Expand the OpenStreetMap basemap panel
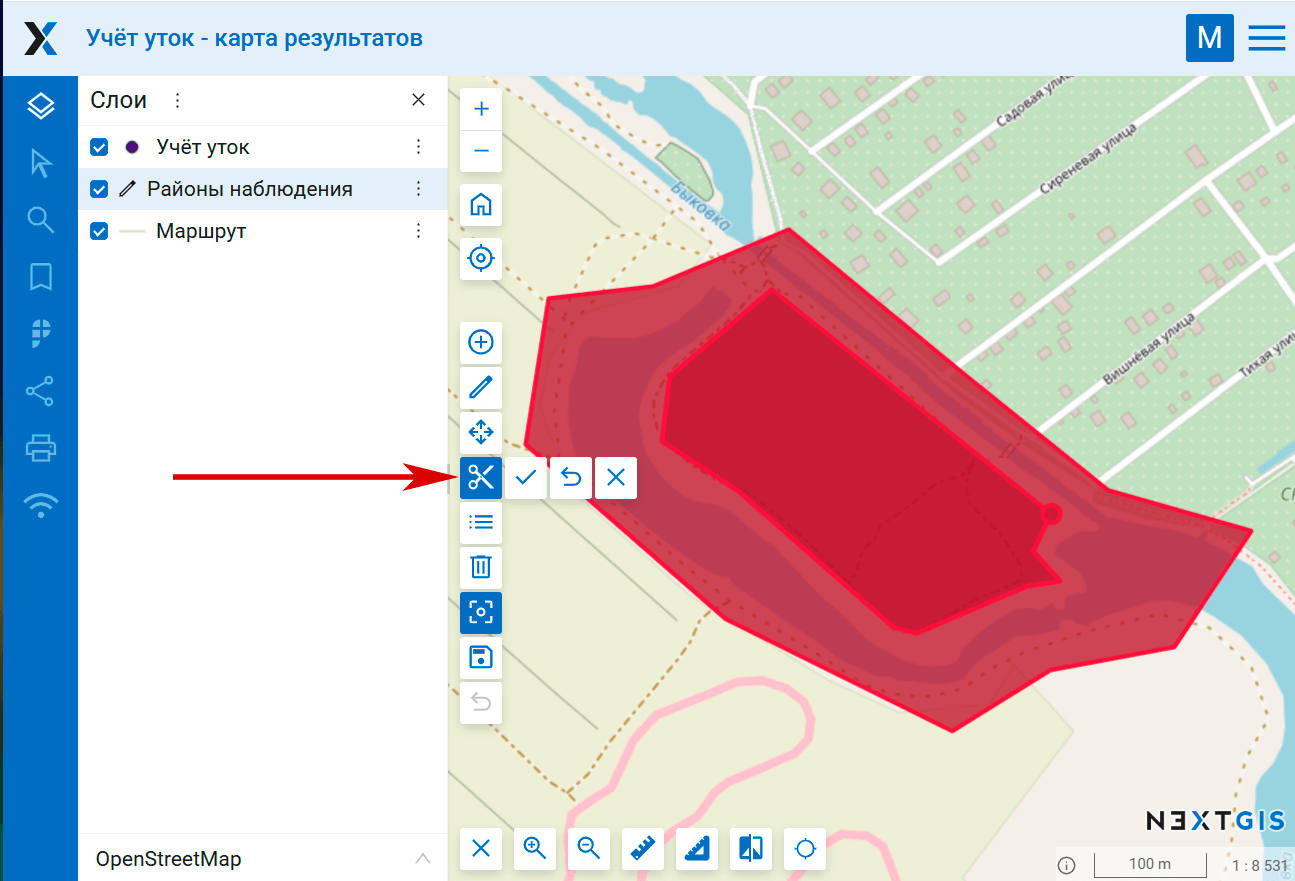 pos(423,859)
